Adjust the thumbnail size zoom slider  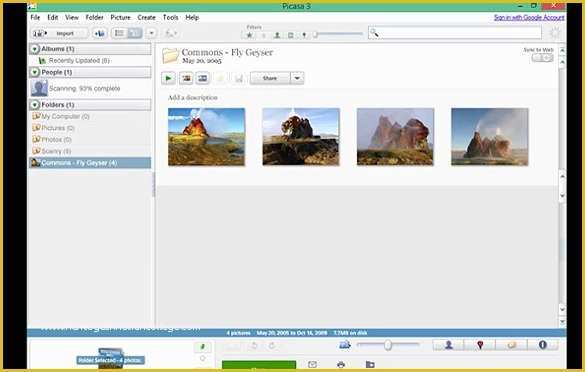(x=388, y=345)
